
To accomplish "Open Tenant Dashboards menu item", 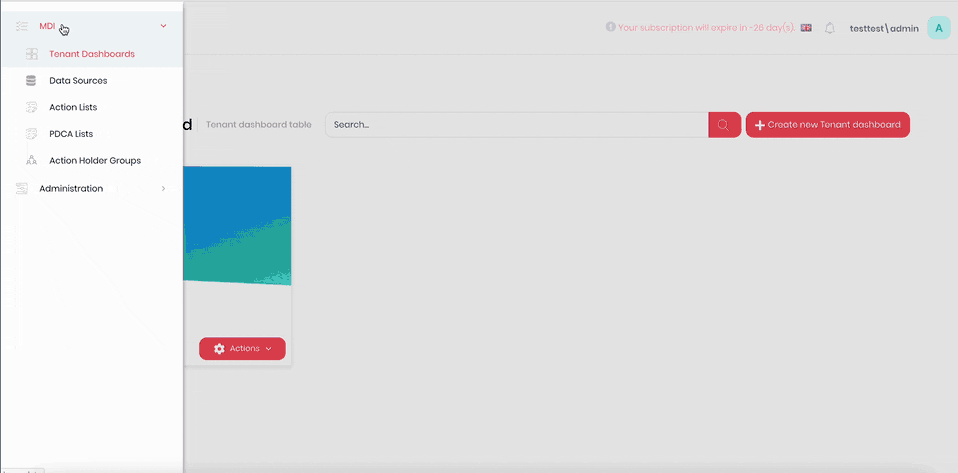I will 92,54.
